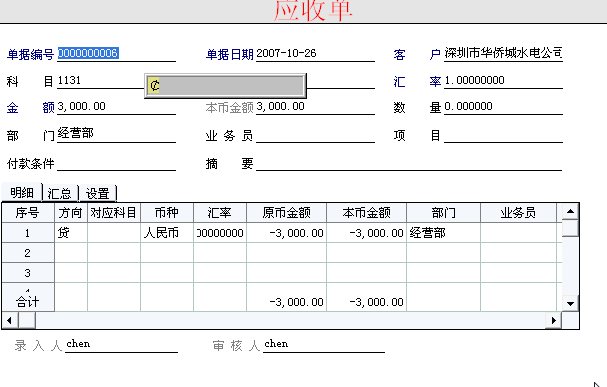Select row number 3 in the table
The image size is (607, 387).
click(27, 273)
